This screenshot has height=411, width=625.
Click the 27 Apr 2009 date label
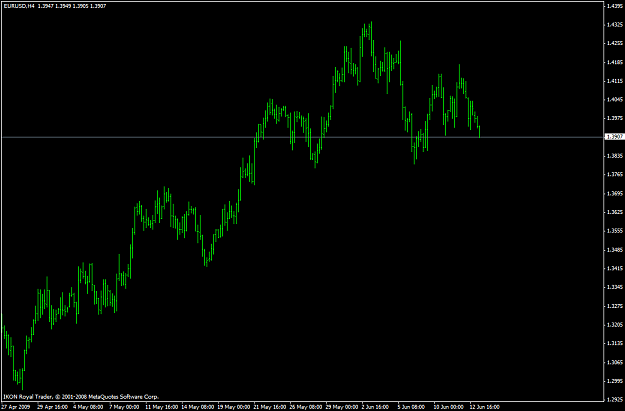coord(16,407)
